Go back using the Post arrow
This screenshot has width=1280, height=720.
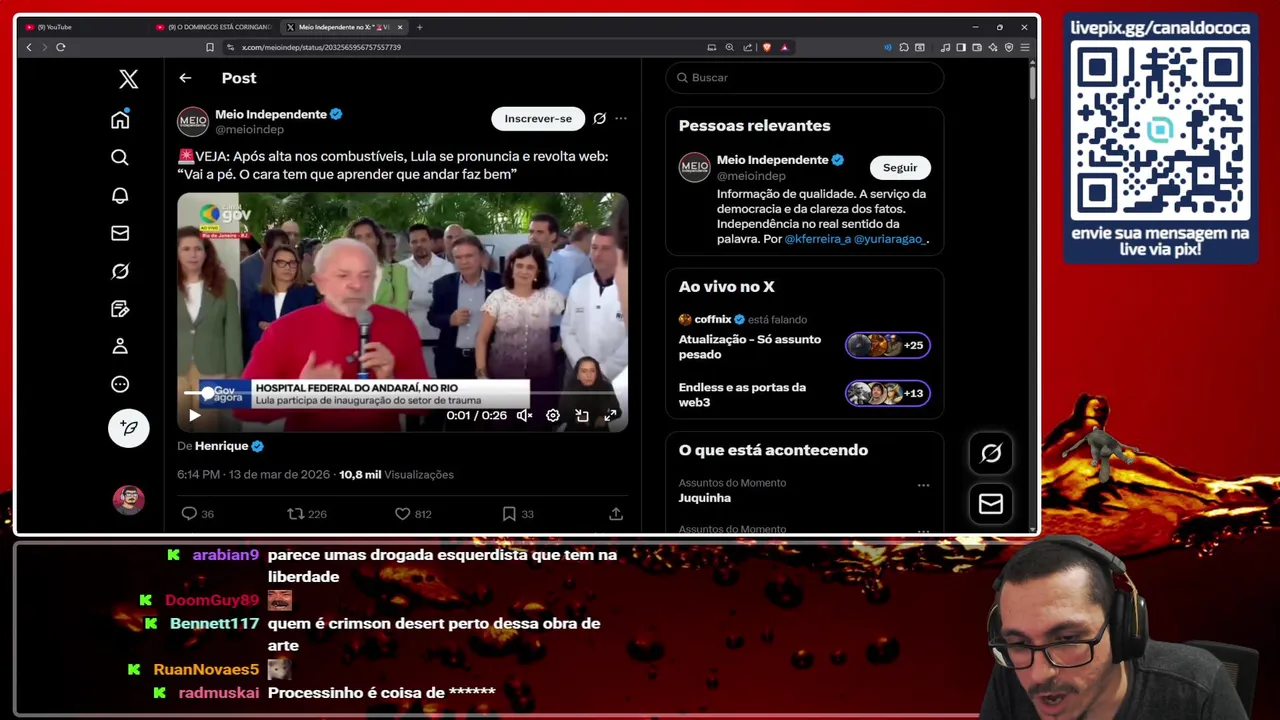pyautogui.click(x=185, y=78)
